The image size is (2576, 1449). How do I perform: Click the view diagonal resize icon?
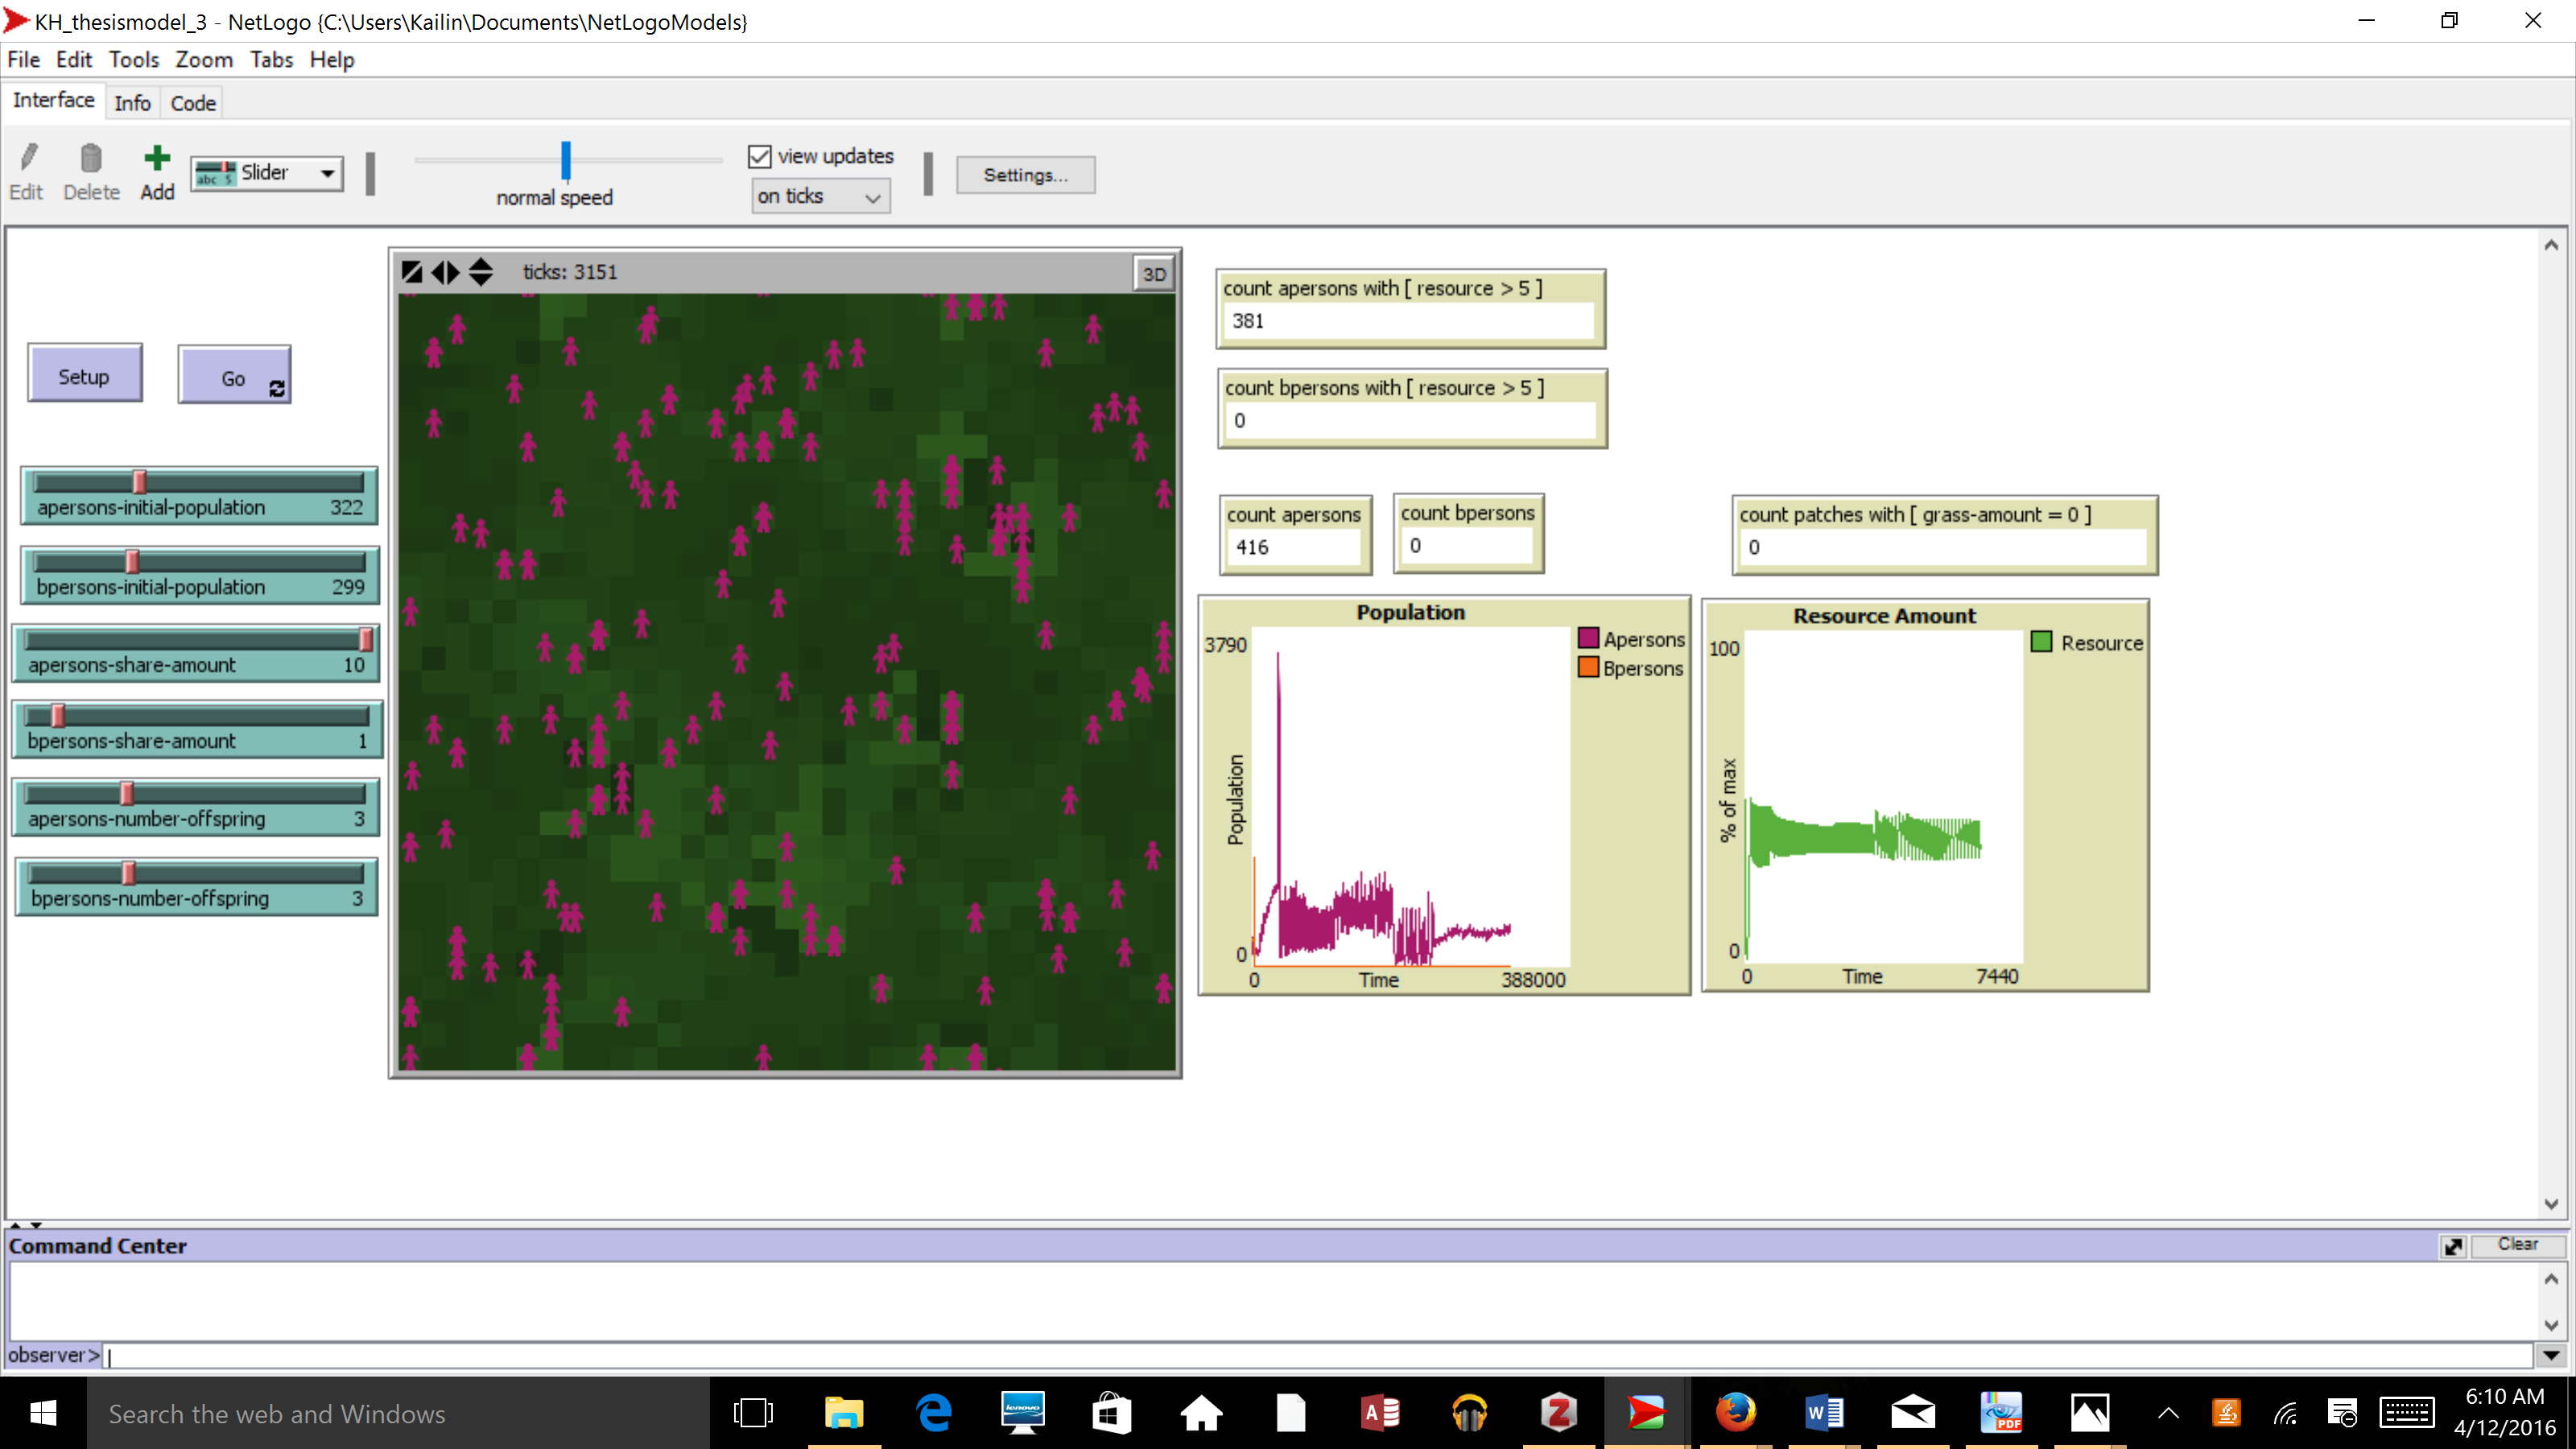tap(411, 272)
